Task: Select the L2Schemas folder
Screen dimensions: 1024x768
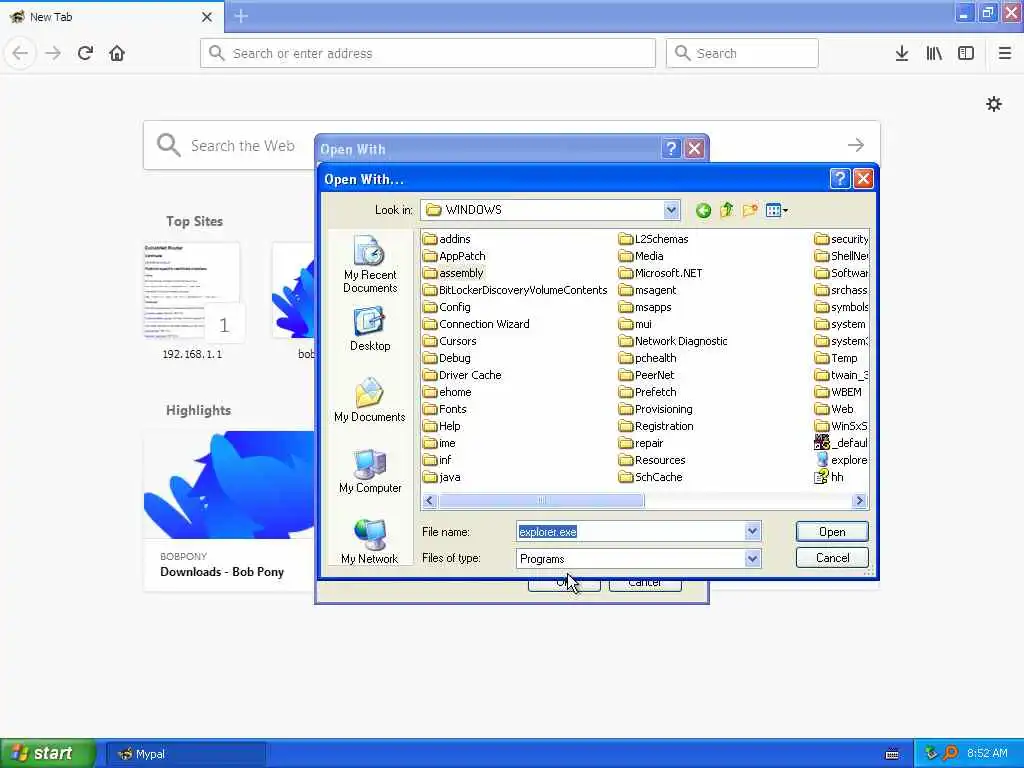Action: [654, 239]
